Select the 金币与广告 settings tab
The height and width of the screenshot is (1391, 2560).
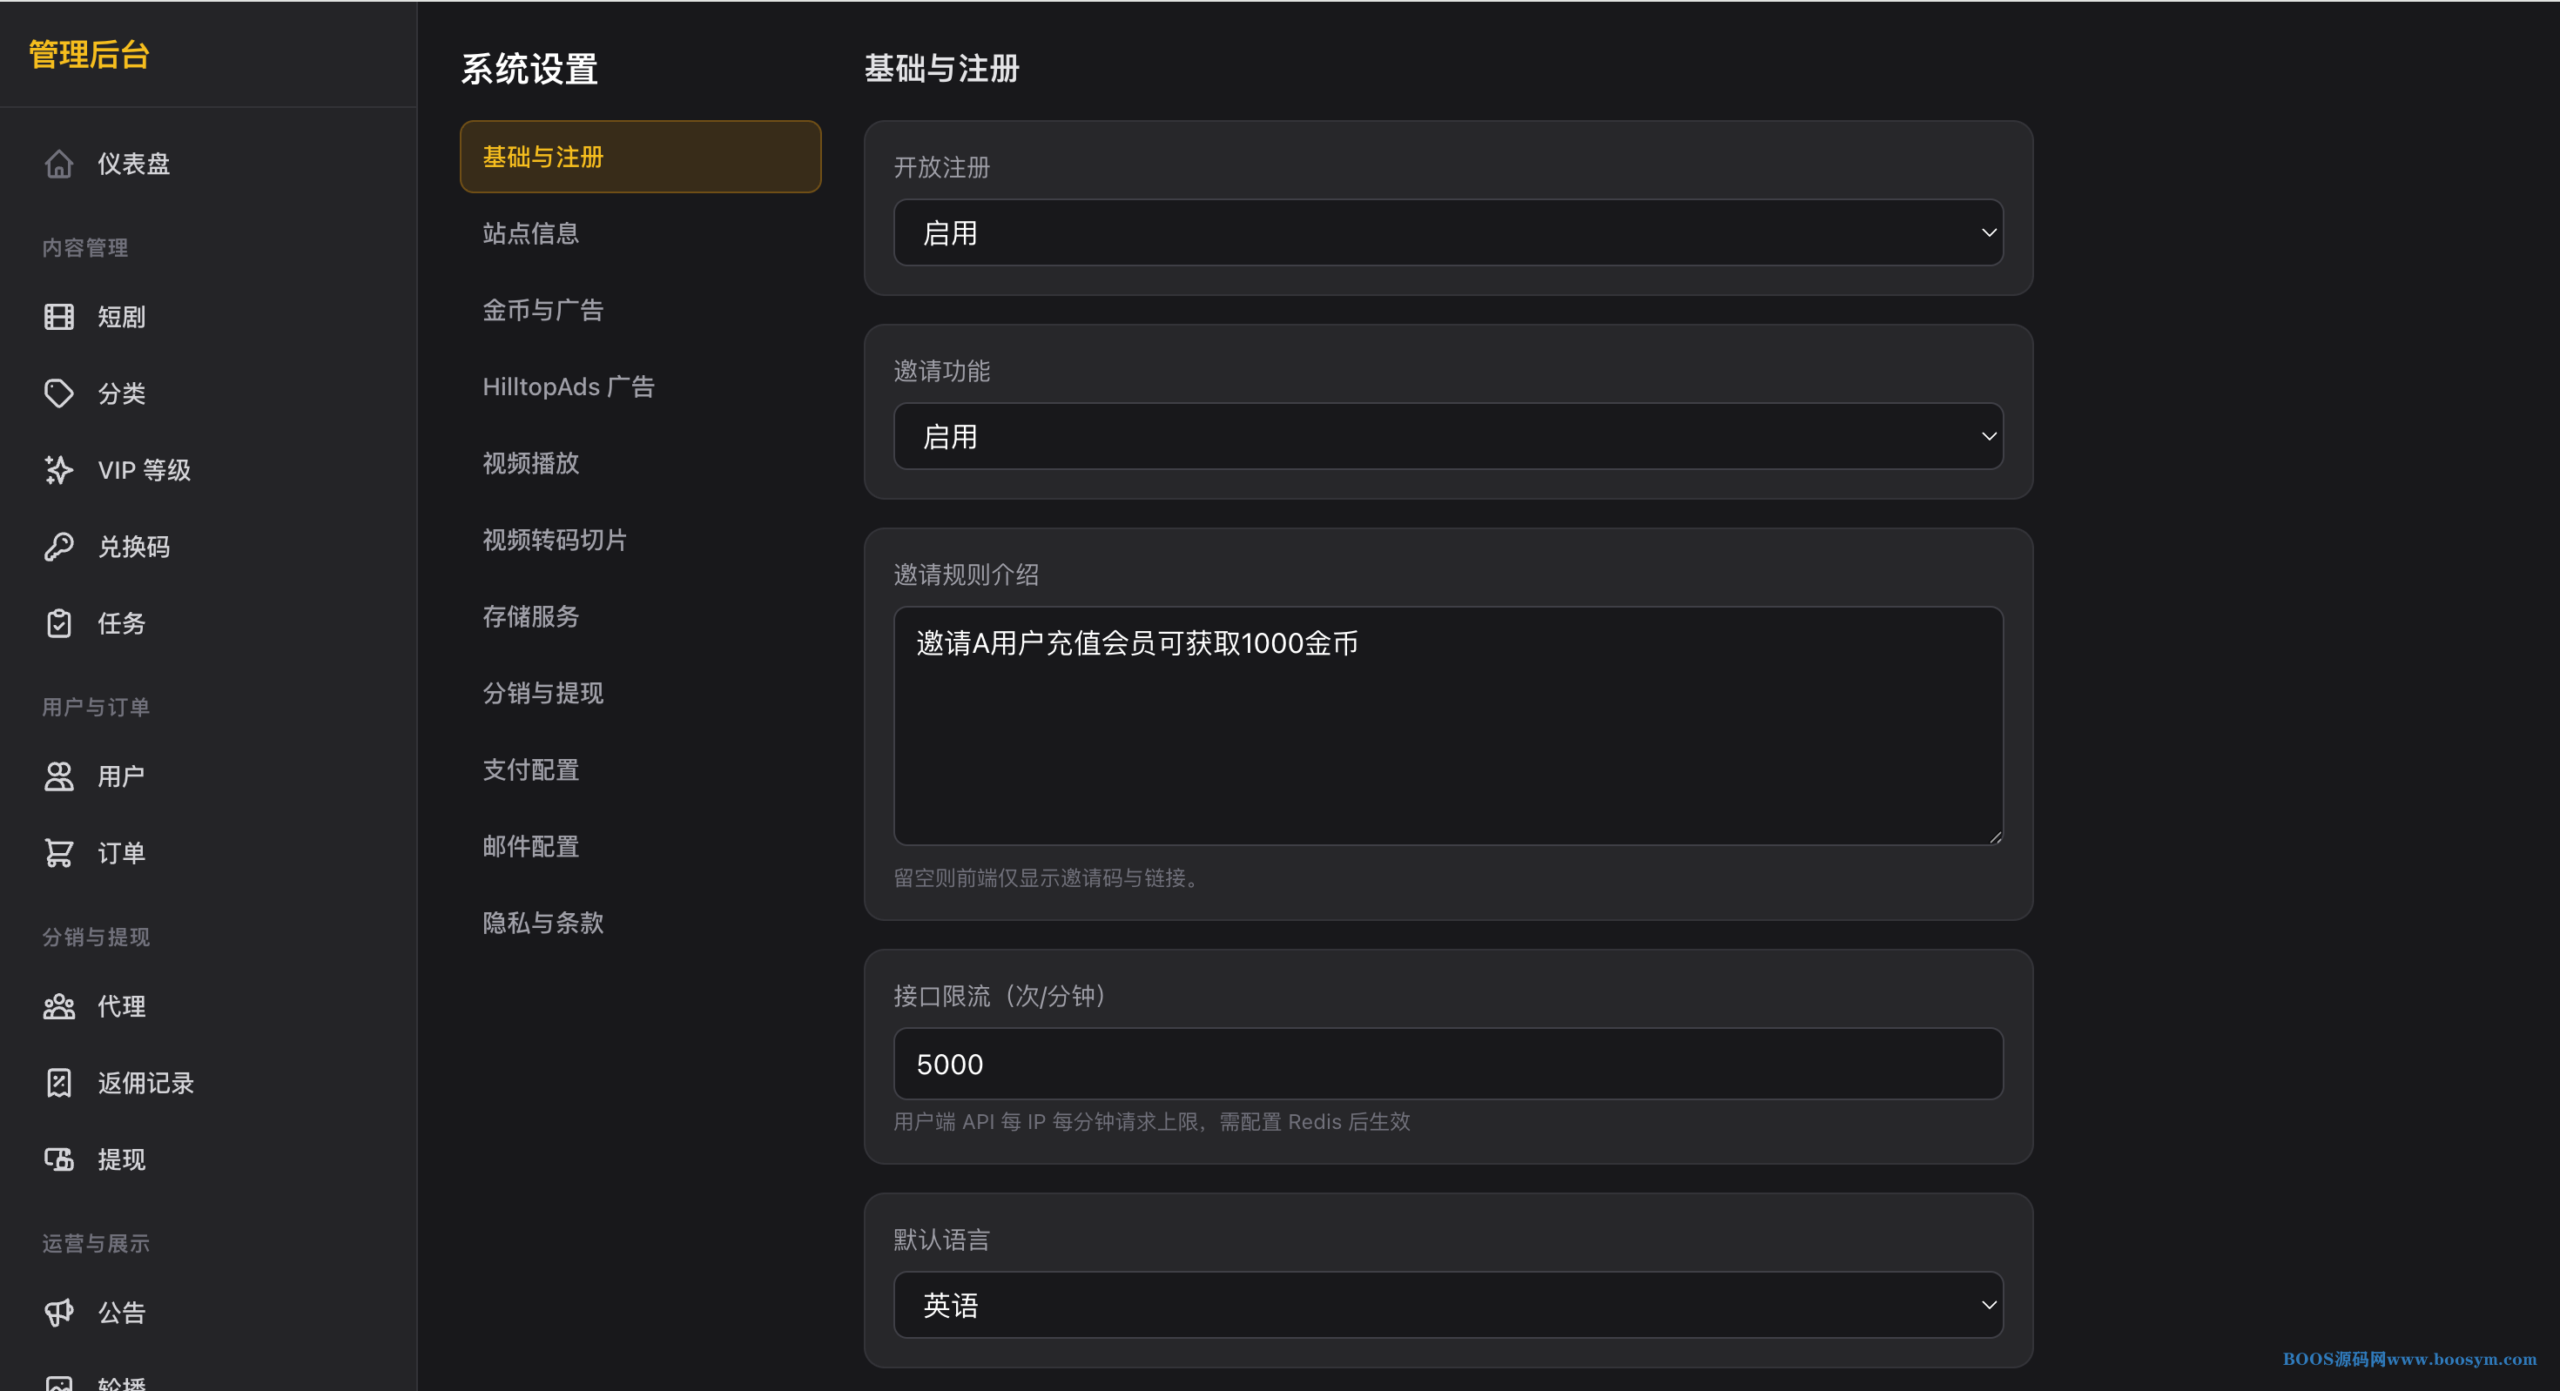(543, 310)
